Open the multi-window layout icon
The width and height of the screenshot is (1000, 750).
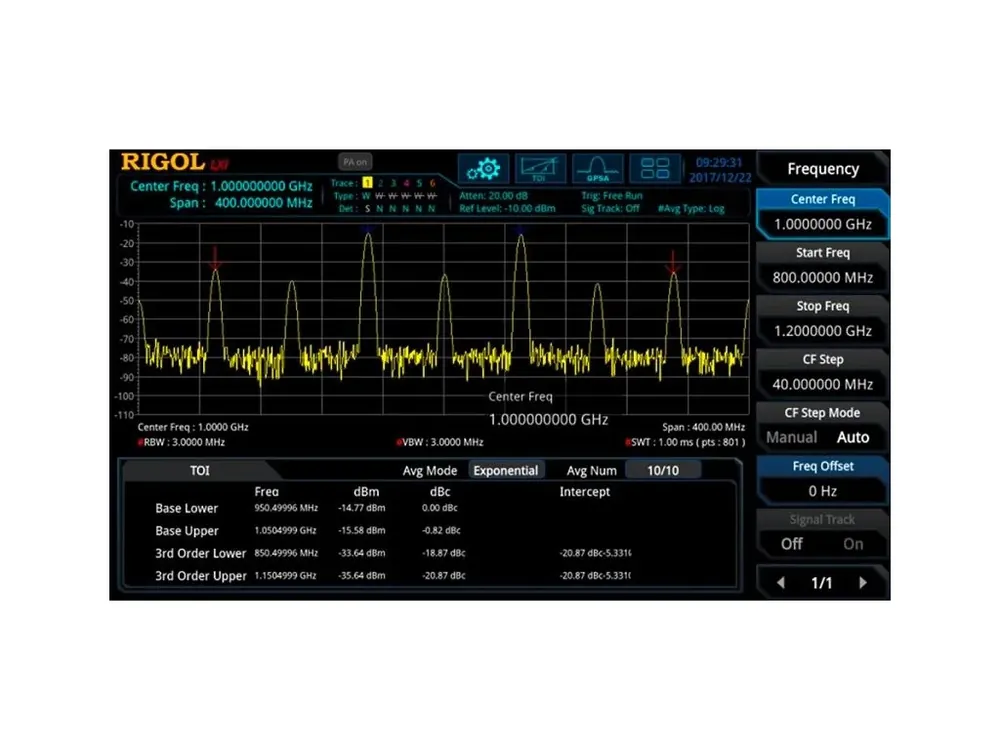coord(655,169)
